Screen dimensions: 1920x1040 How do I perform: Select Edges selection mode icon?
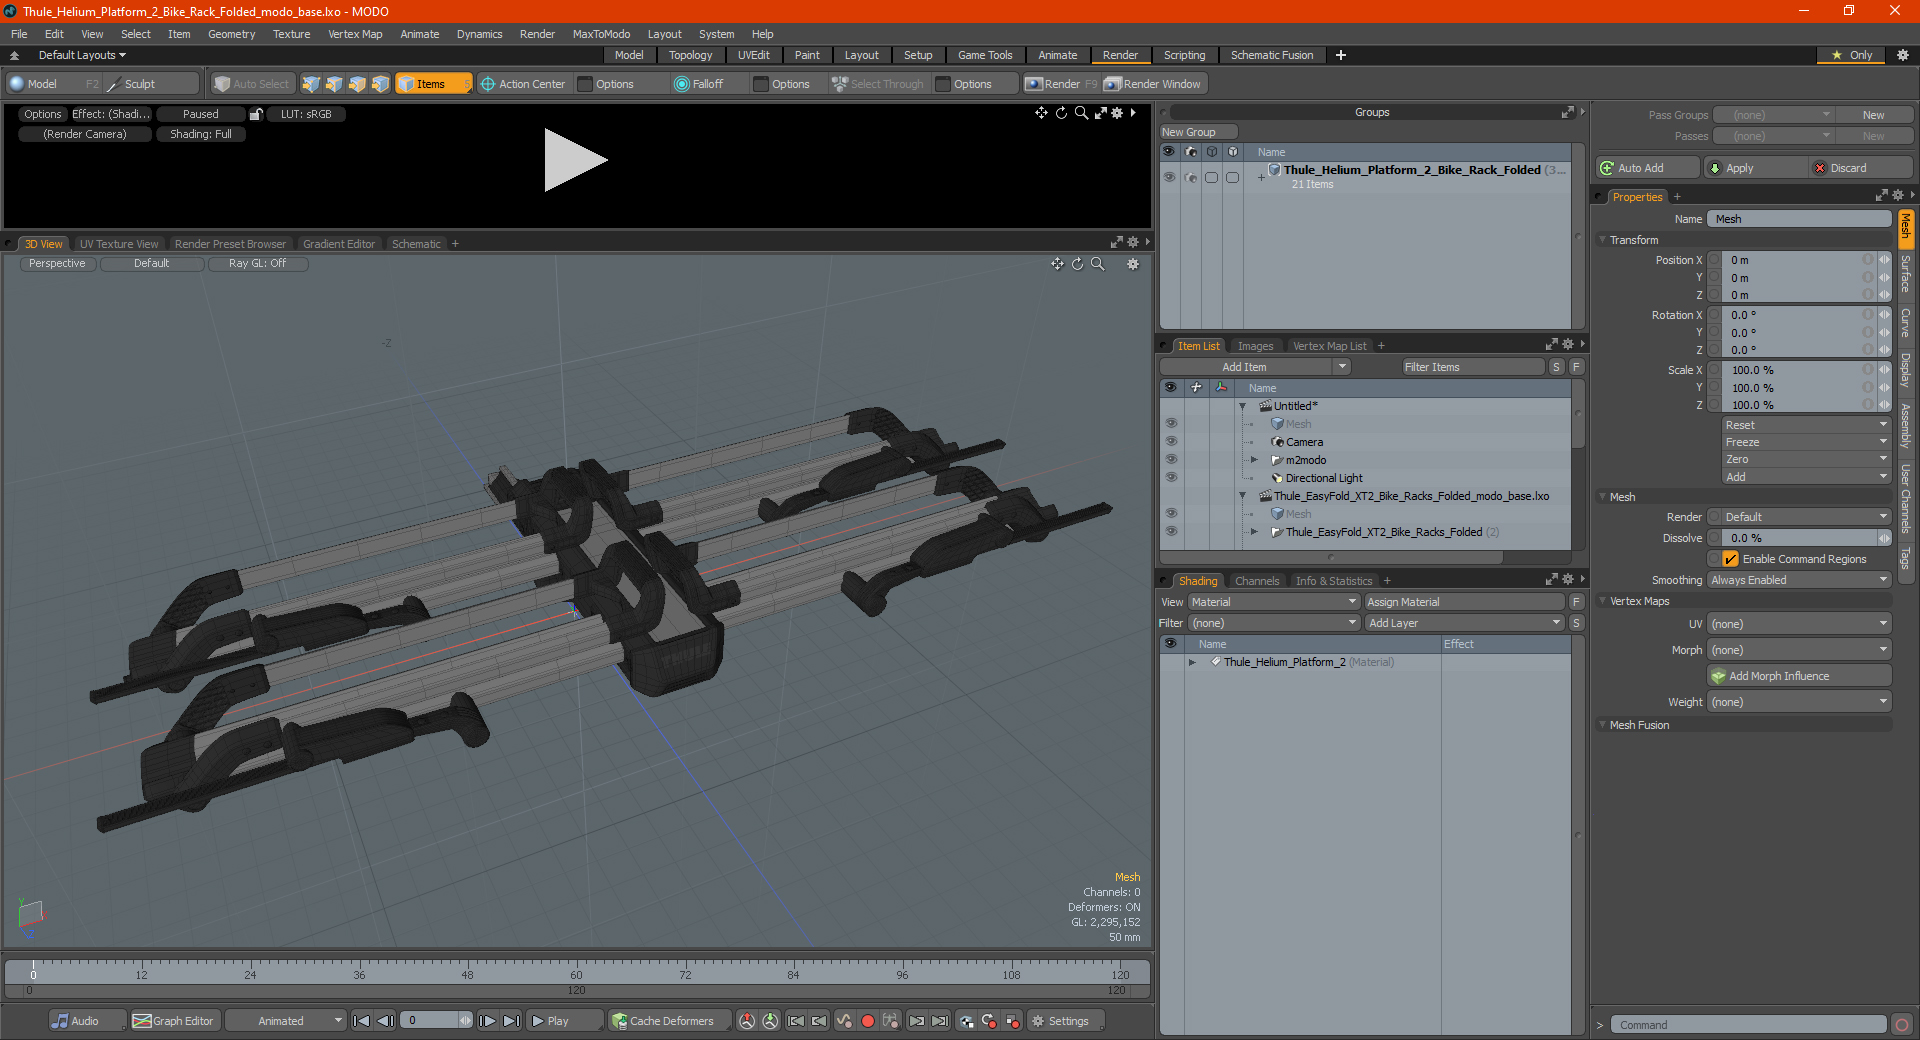334,84
